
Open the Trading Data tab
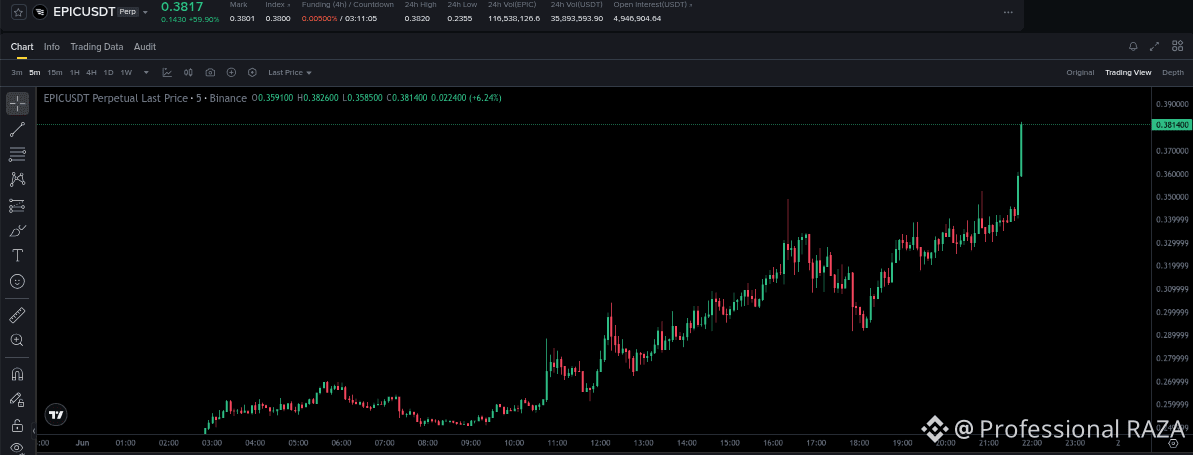click(97, 46)
